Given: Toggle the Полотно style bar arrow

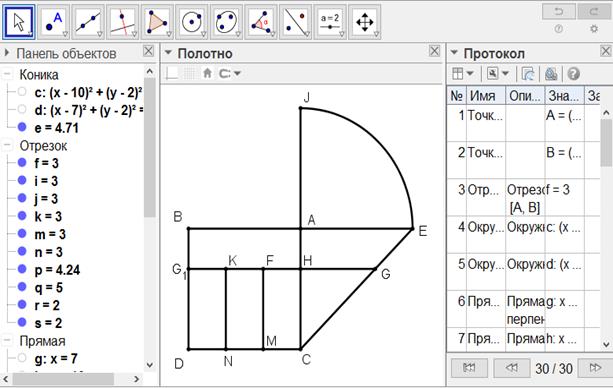Looking at the screenshot, I should click(x=168, y=52).
